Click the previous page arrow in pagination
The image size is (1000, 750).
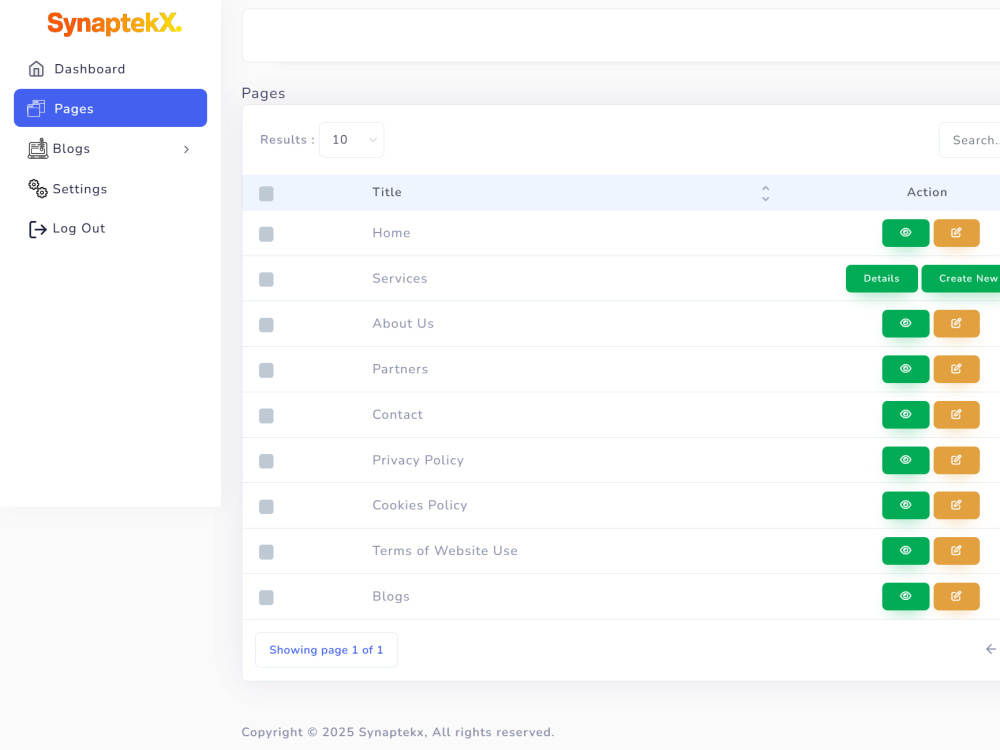click(x=991, y=649)
